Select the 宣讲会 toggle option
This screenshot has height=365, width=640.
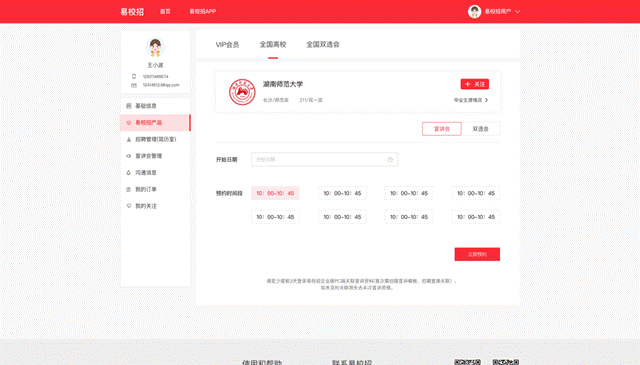[442, 129]
